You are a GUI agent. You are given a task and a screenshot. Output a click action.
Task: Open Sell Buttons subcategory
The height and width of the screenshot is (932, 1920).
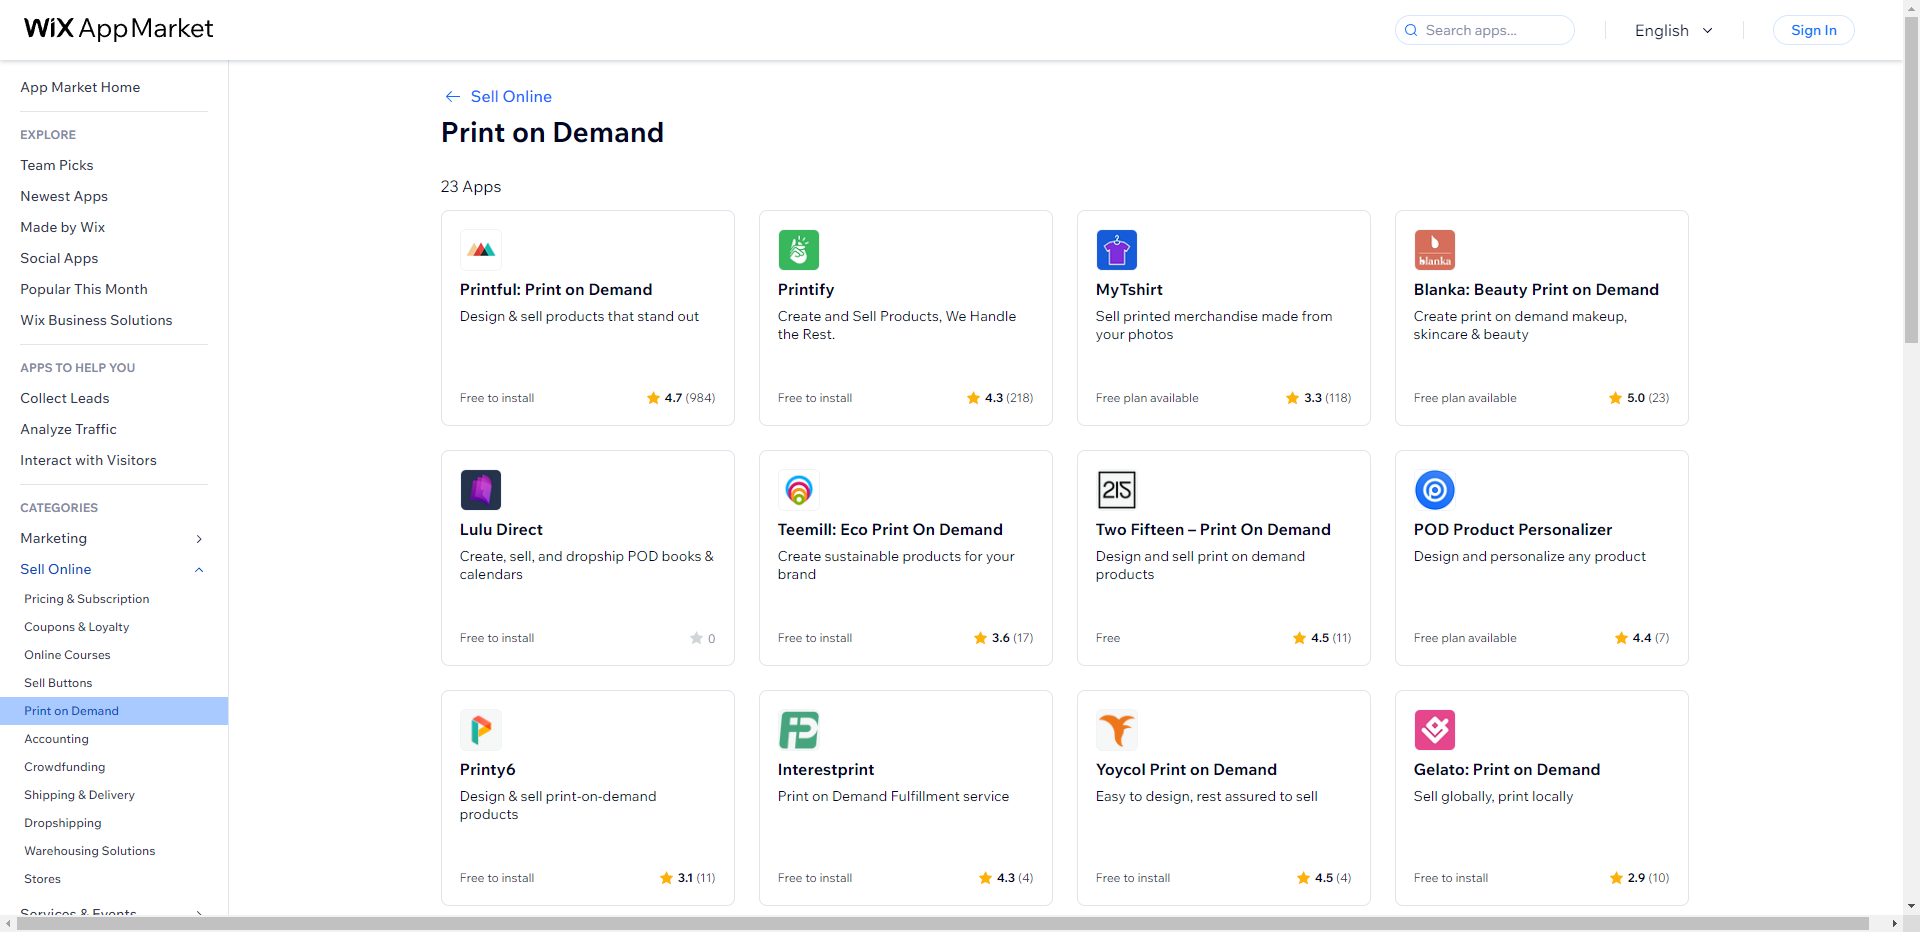pyautogui.click(x=58, y=683)
